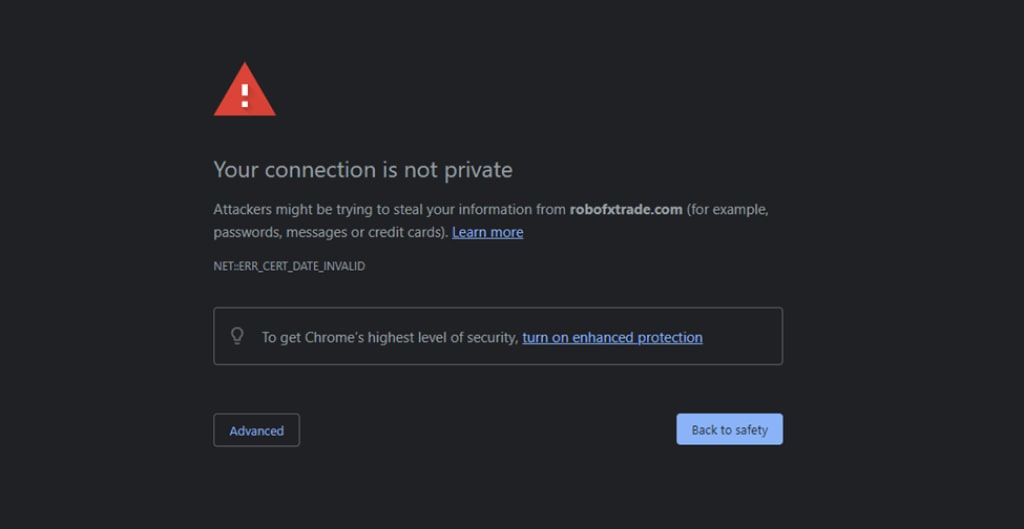Click the red warning triangle icon

coord(244,90)
